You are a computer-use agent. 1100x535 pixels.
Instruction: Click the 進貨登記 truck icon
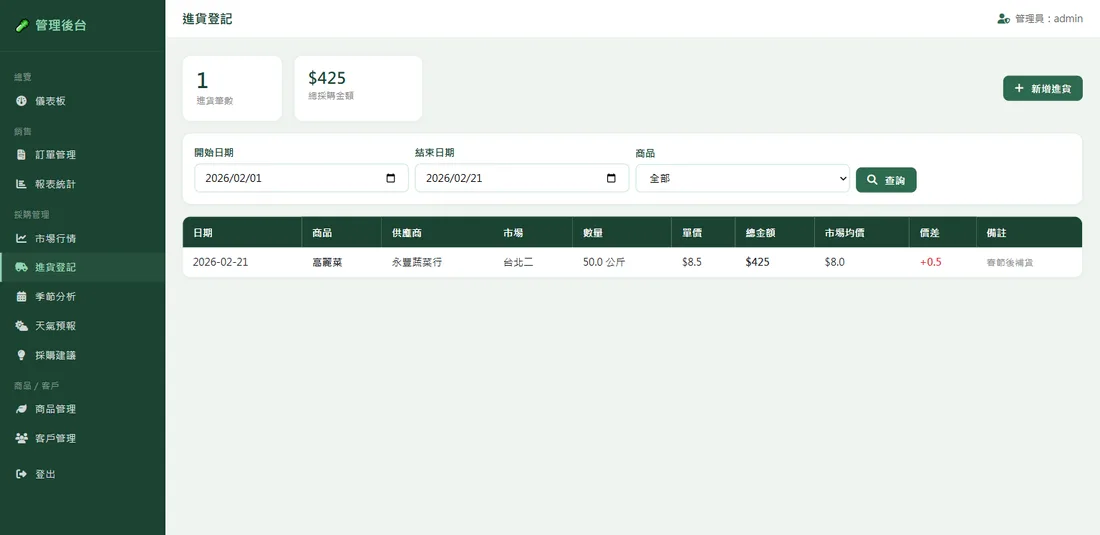coord(22,267)
